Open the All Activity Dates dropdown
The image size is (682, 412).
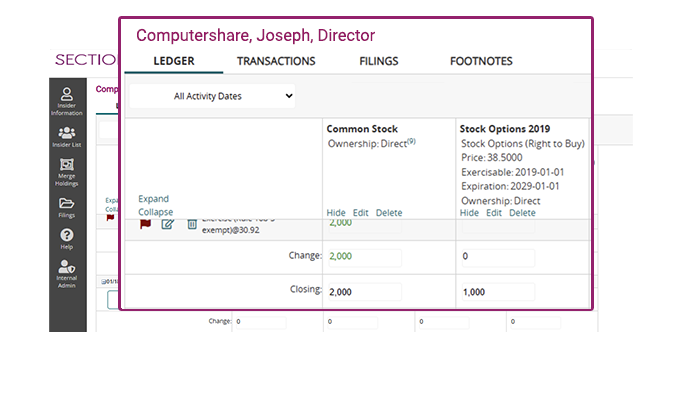(213, 96)
